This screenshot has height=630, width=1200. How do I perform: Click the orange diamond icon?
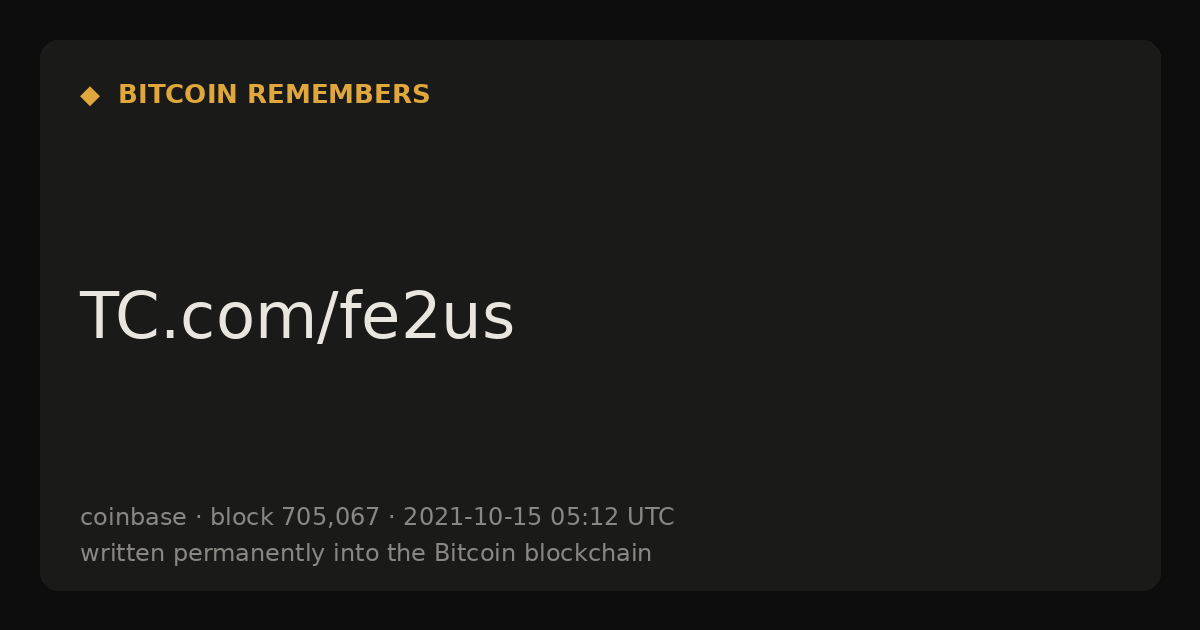coord(90,96)
